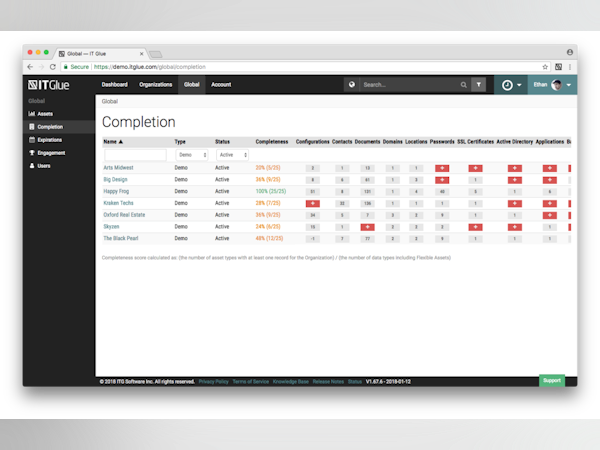Open the Privacy Policy footer link
Screen dimensions: 600x450
(214, 382)
